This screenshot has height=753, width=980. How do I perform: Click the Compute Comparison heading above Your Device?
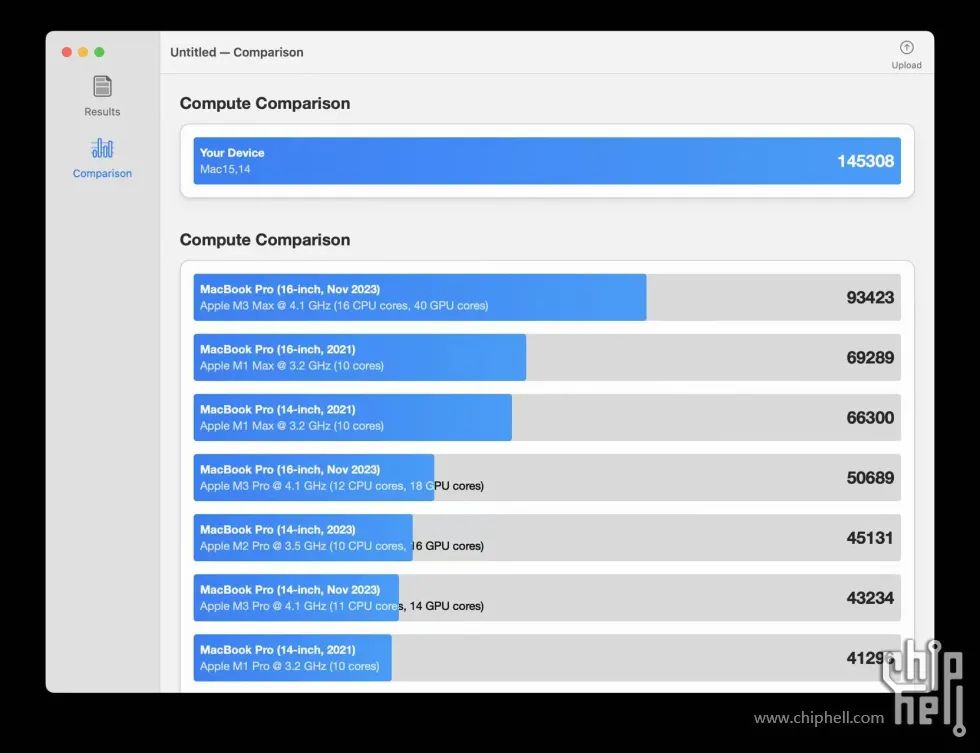click(265, 103)
